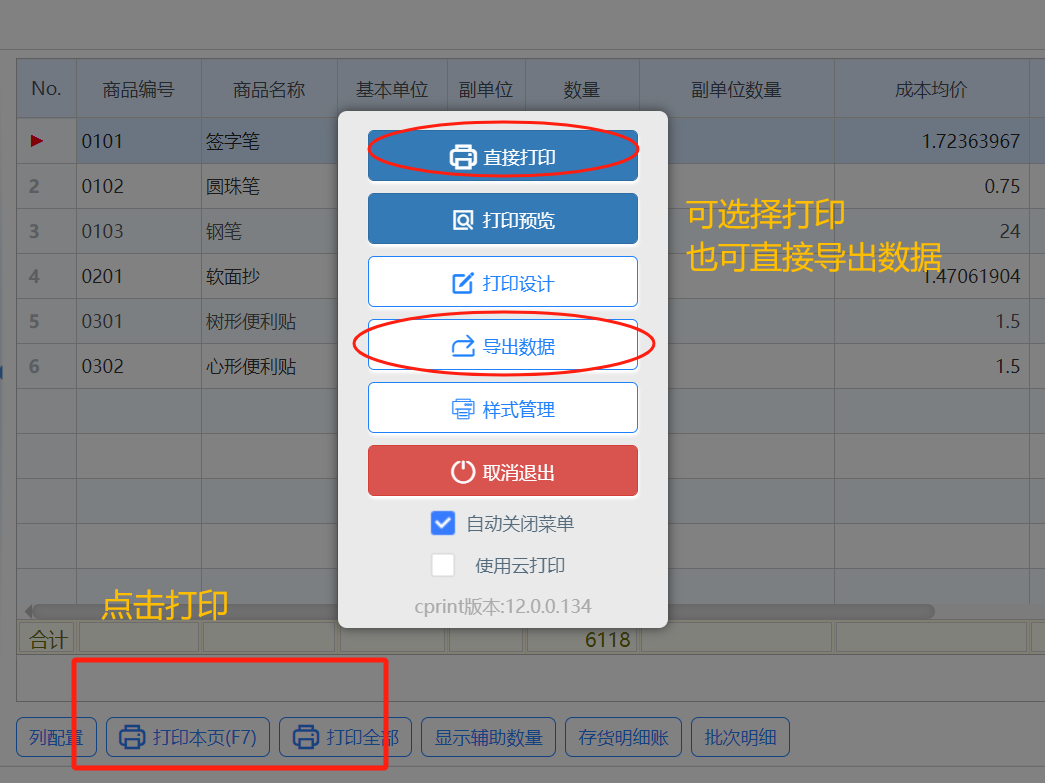Enable the 使用云打印 checkbox
This screenshot has width=1045, height=783.
[x=443, y=565]
